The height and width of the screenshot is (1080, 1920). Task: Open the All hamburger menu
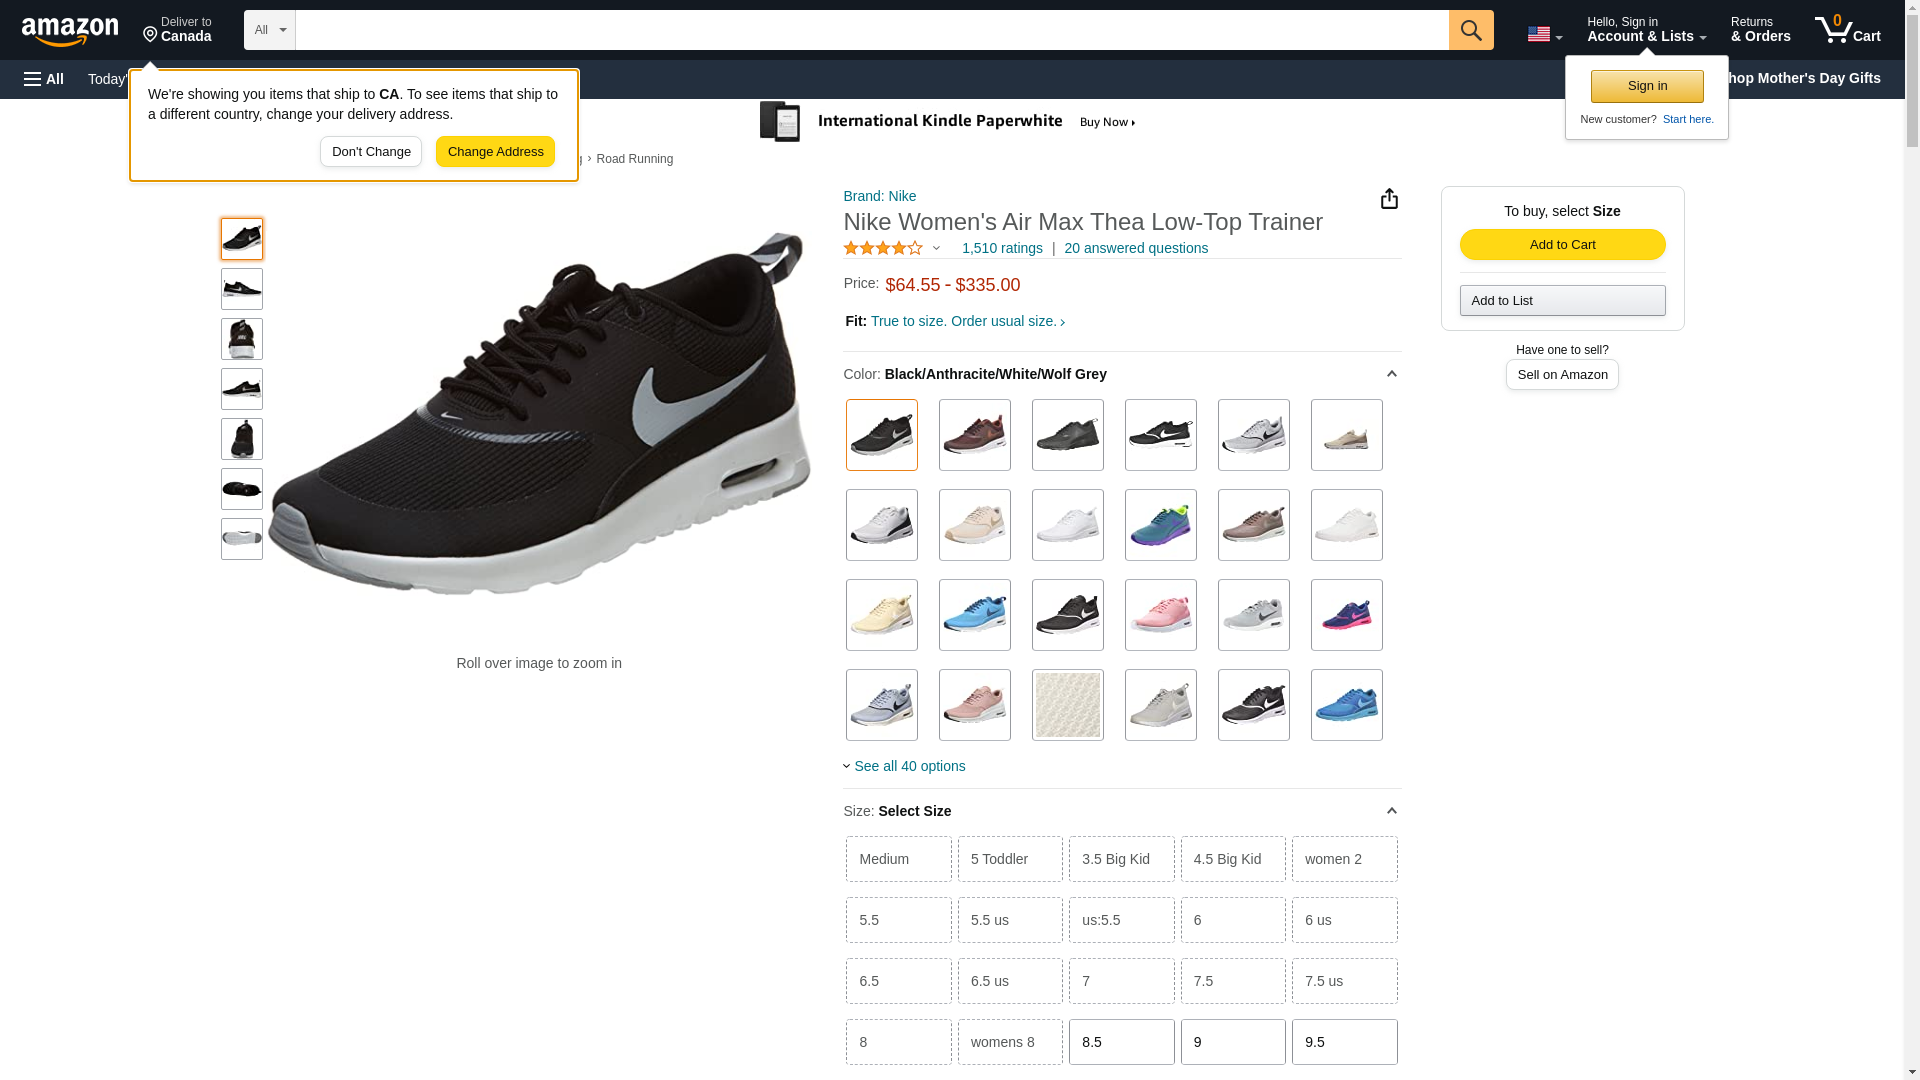click(x=44, y=79)
